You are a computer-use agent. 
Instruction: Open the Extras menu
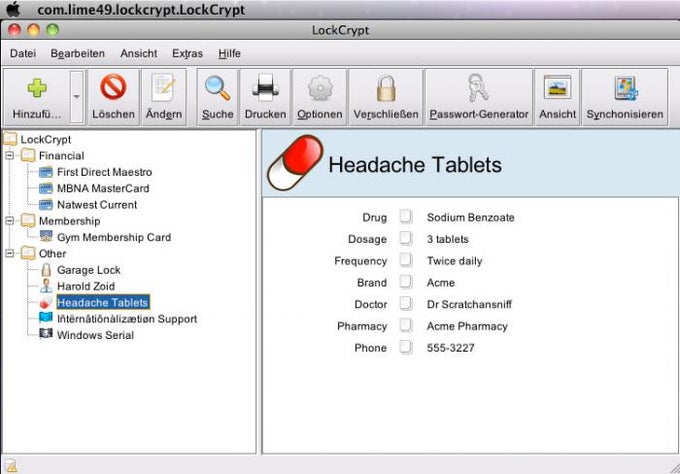click(x=187, y=53)
